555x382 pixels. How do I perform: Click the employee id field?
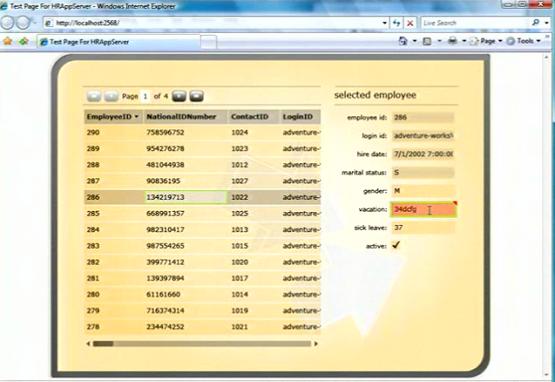(423, 117)
